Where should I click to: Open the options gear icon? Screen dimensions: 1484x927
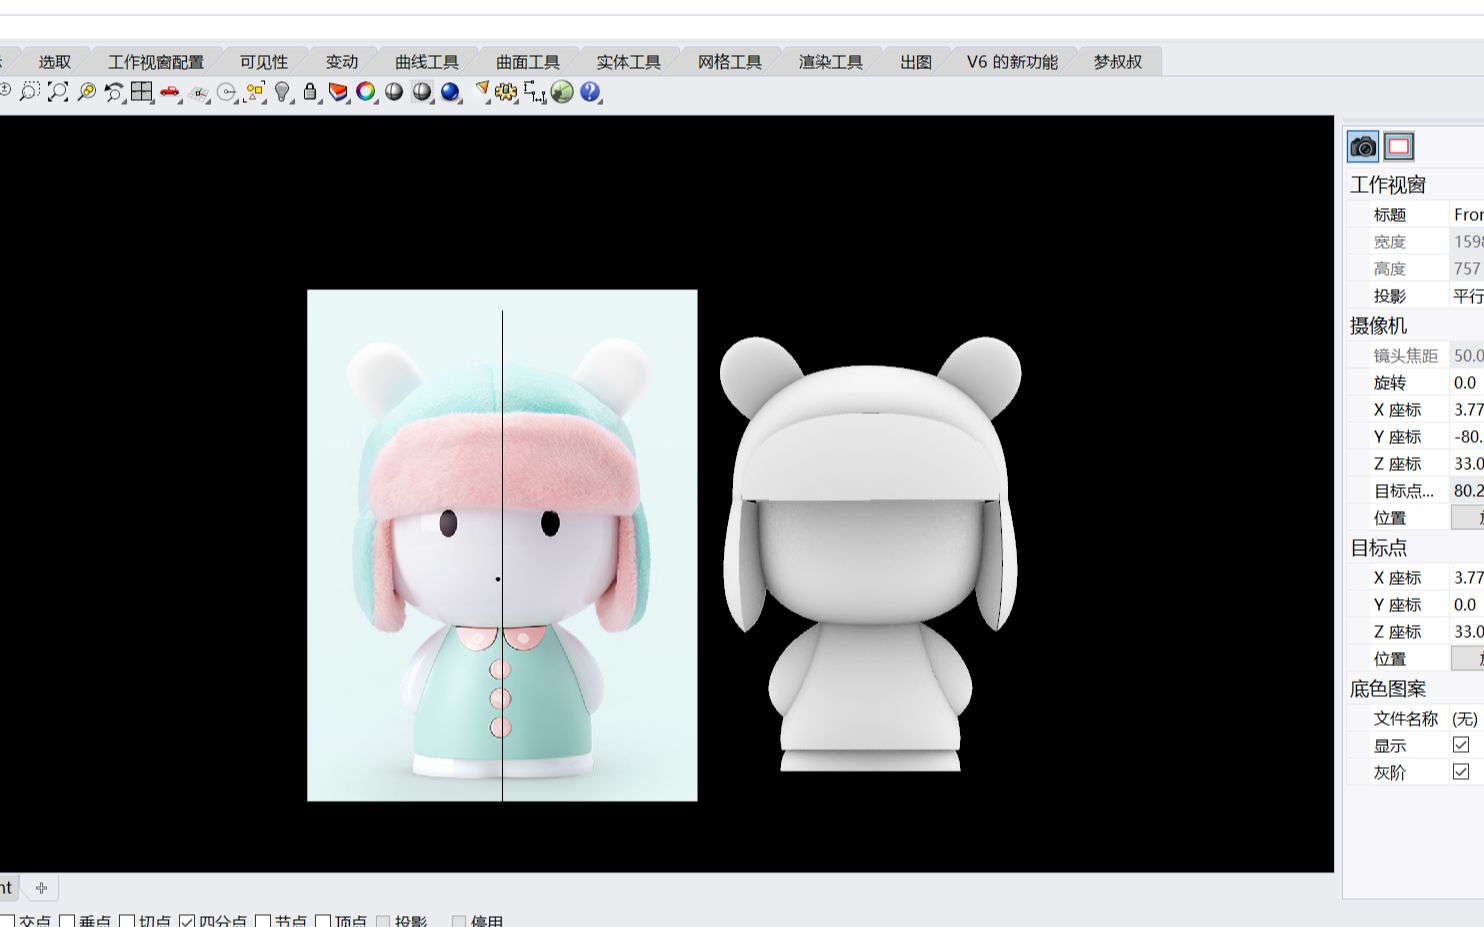click(x=506, y=92)
